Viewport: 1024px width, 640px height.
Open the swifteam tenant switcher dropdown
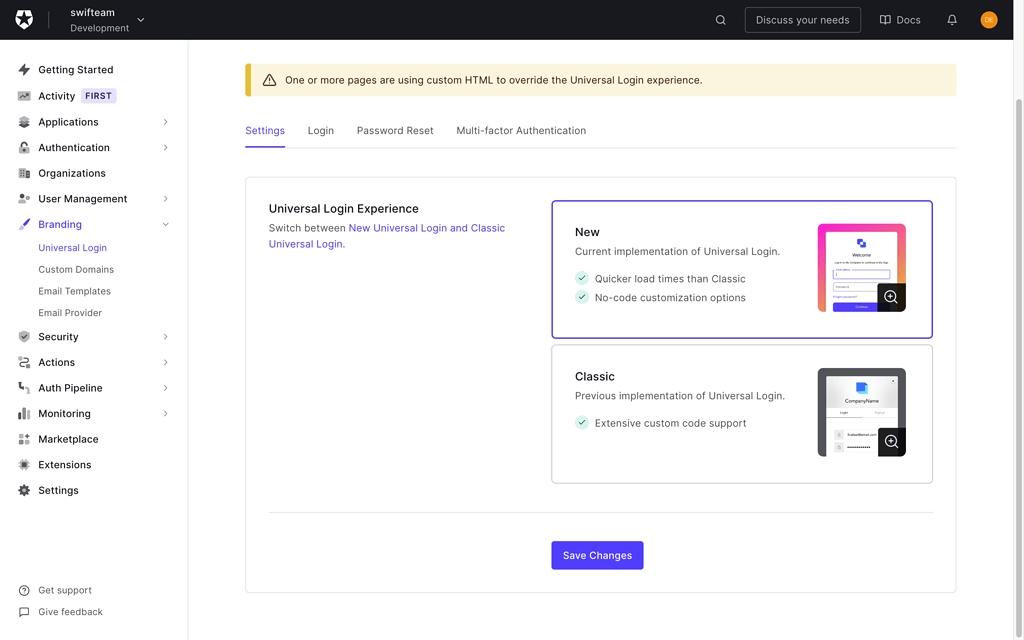tap(139, 19)
